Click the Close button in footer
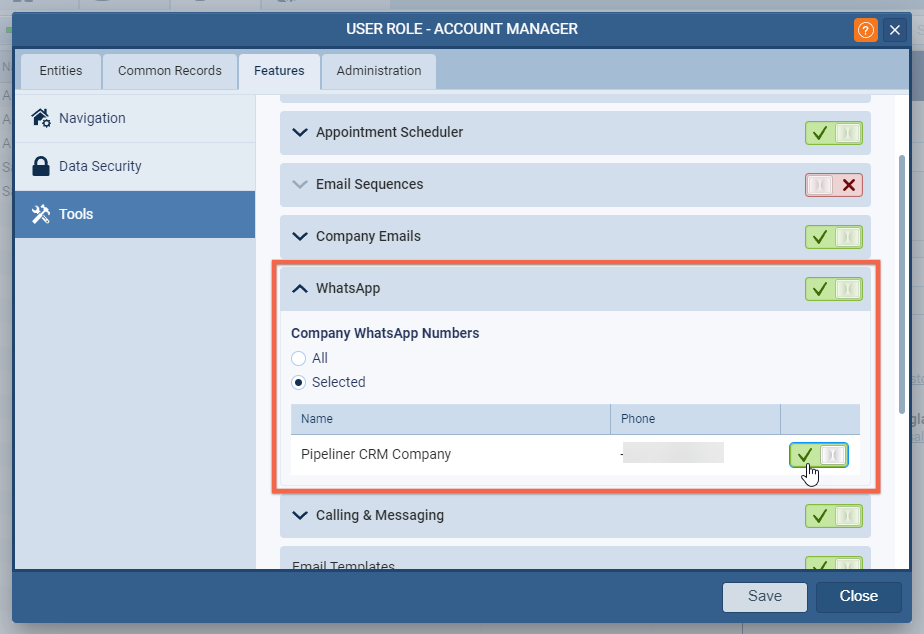This screenshot has height=634, width=924. tap(859, 596)
